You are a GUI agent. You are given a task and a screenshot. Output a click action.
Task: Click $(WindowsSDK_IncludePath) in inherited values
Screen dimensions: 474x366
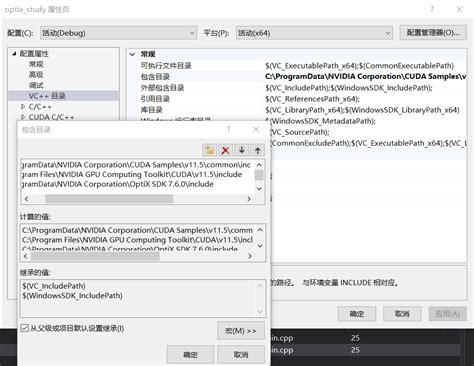[x=72, y=295]
